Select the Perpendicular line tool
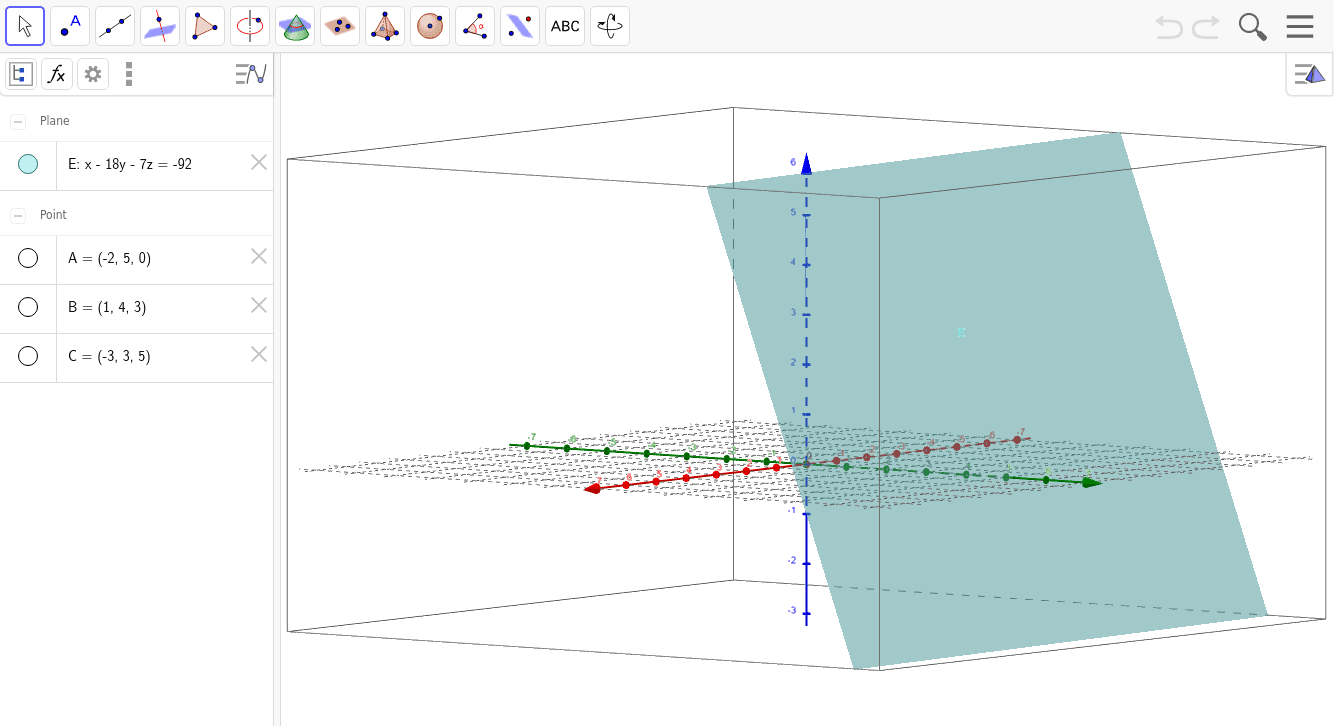Viewport: 1334px width, 728px height. click(160, 26)
